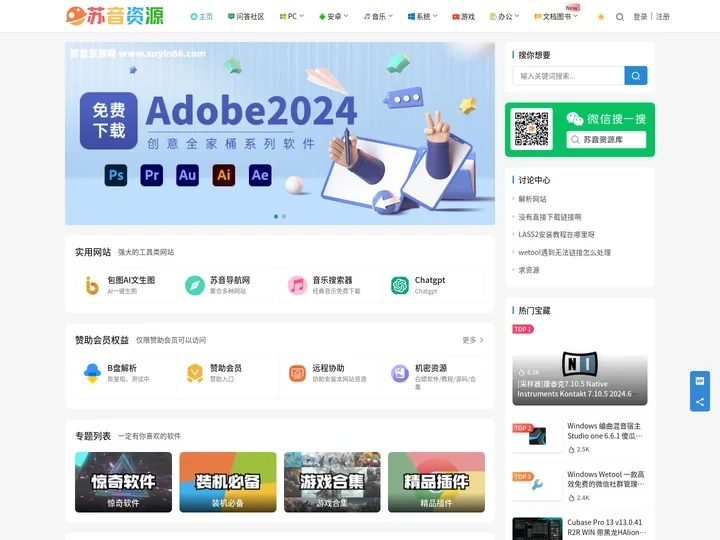Viewport: 720px width, 540px height.
Task: Click the Ae After Effects icon in banner
Action: tap(260, 175)
